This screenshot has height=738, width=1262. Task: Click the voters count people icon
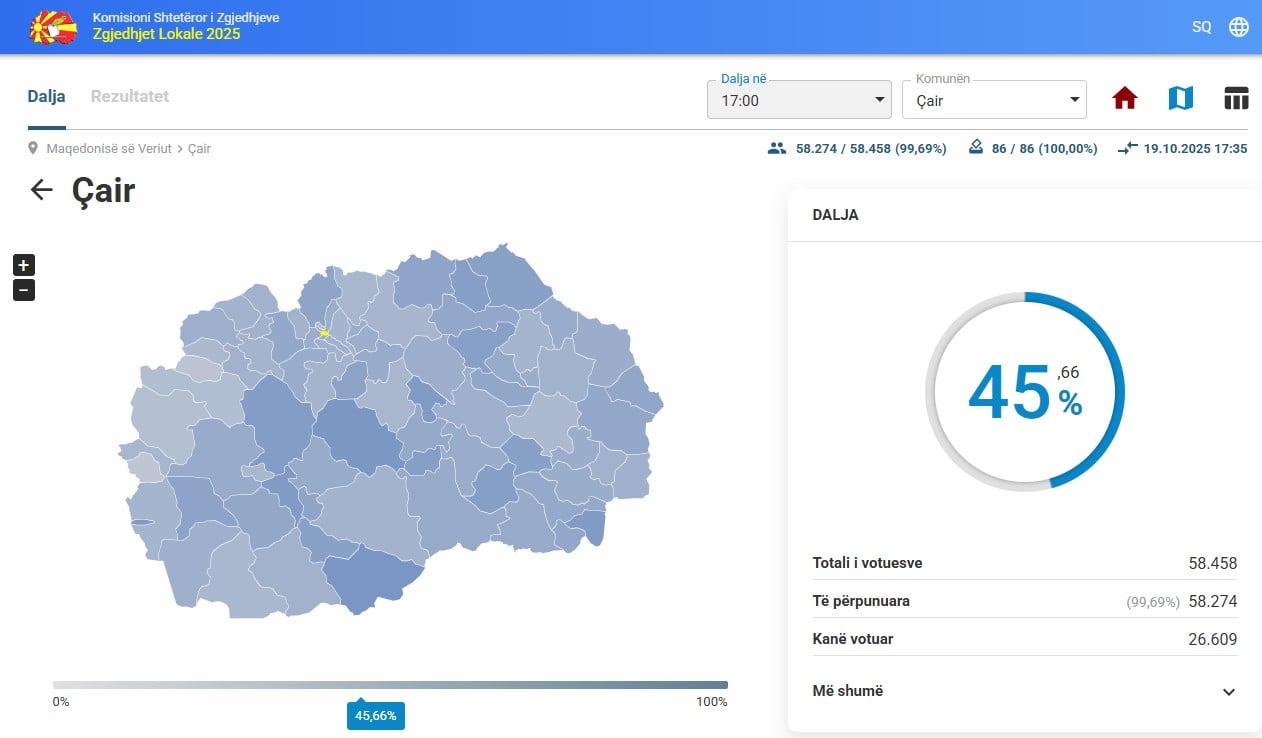[x=777, y=148]
